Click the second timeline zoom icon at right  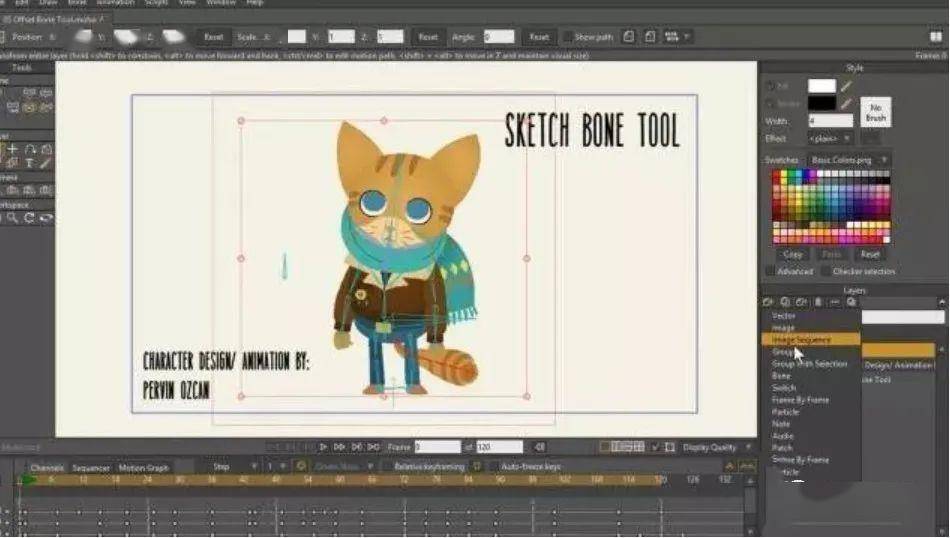[748, 466]
